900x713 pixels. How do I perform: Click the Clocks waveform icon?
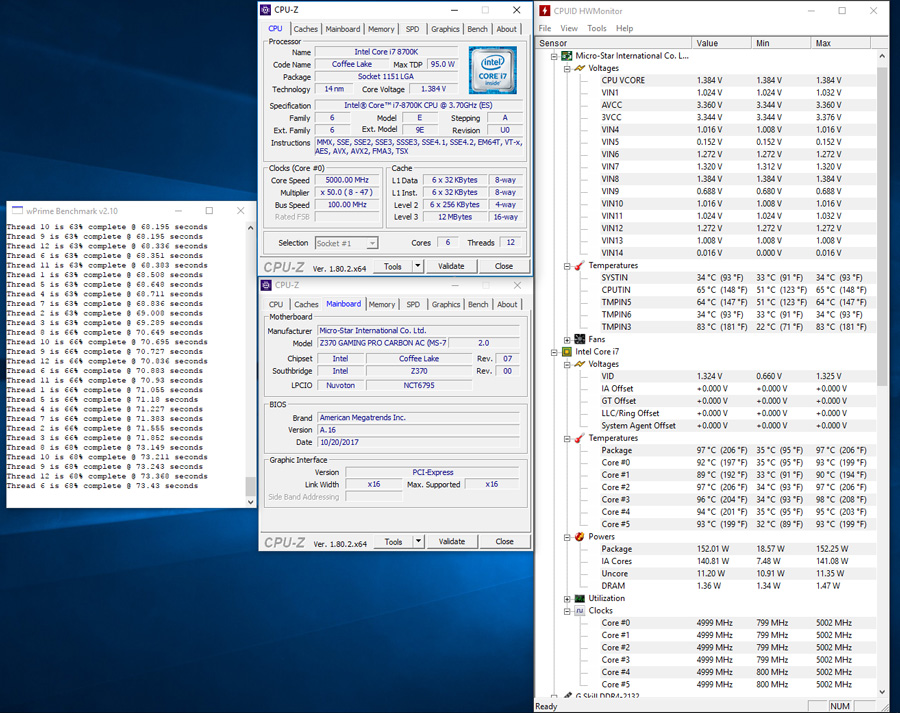click(x=579, y=610)
